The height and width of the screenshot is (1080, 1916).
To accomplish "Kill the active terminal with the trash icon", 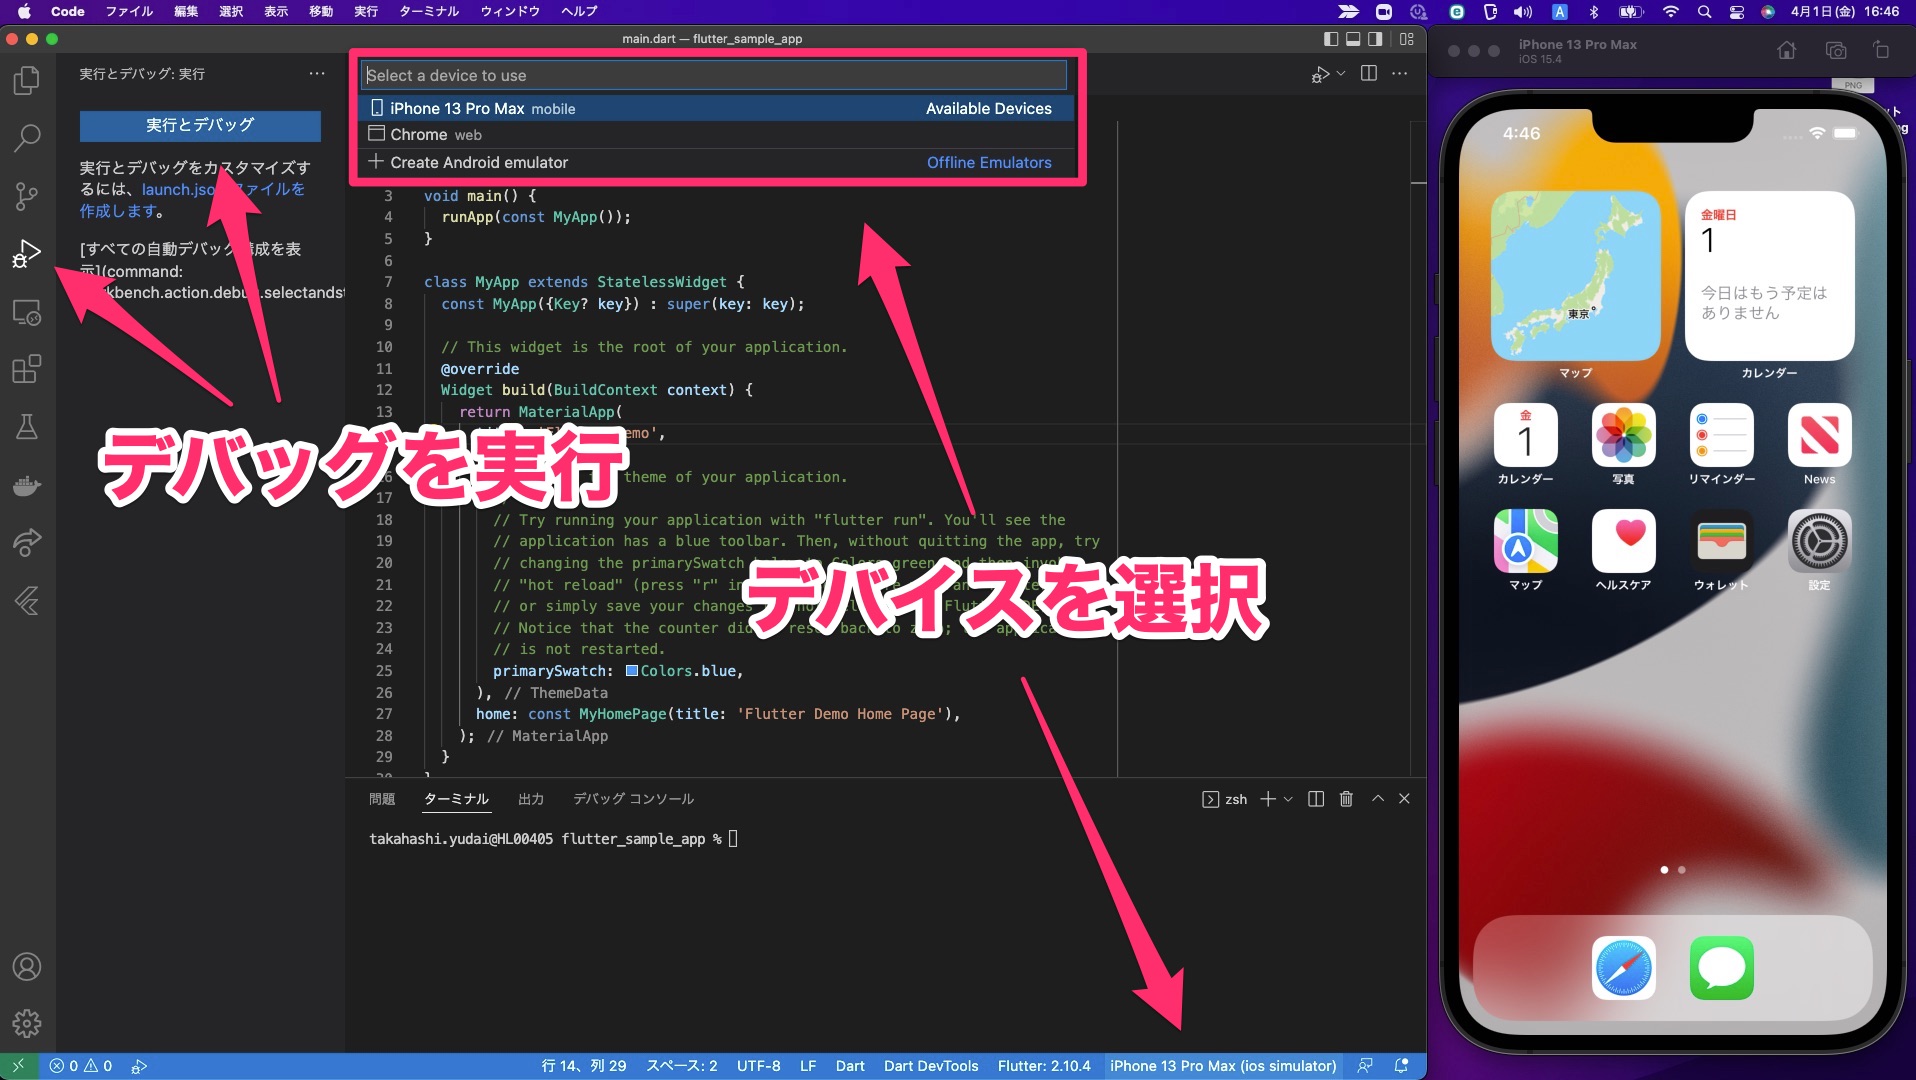I will tap(1346, 799).
